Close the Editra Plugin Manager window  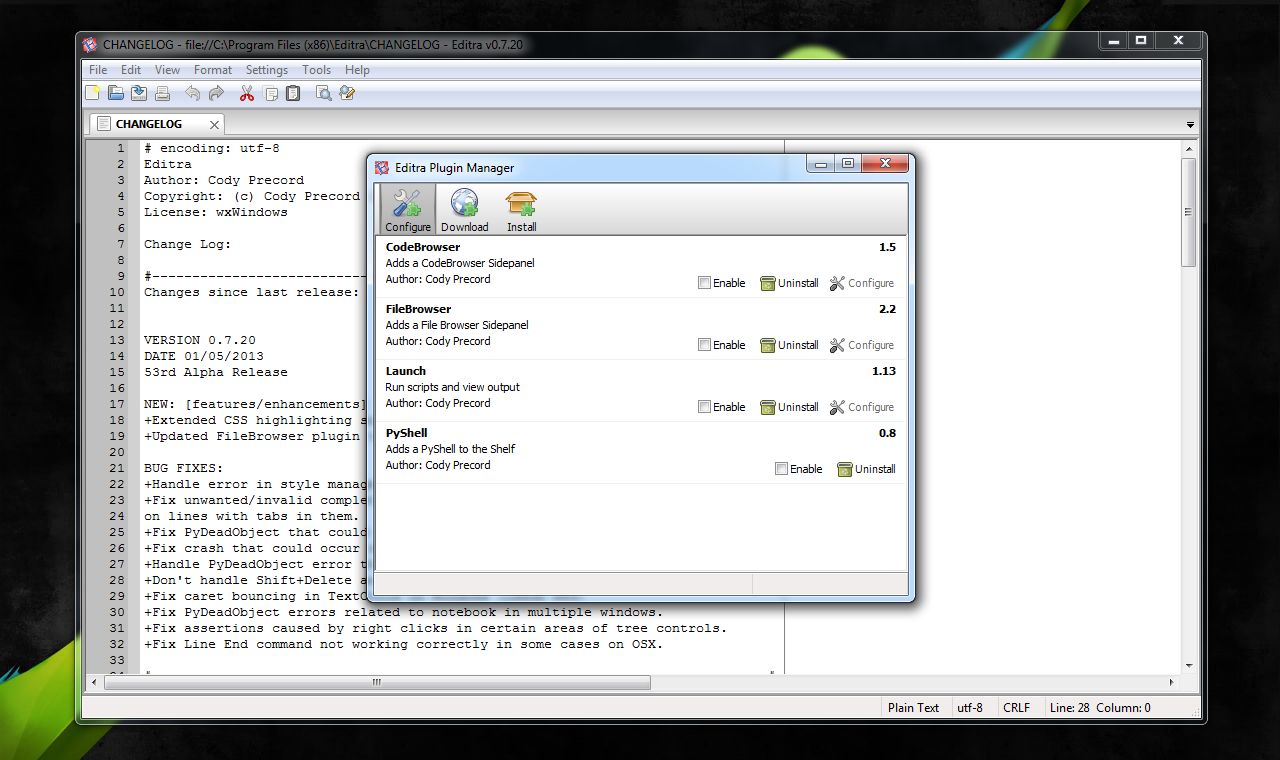click(883, 164)
